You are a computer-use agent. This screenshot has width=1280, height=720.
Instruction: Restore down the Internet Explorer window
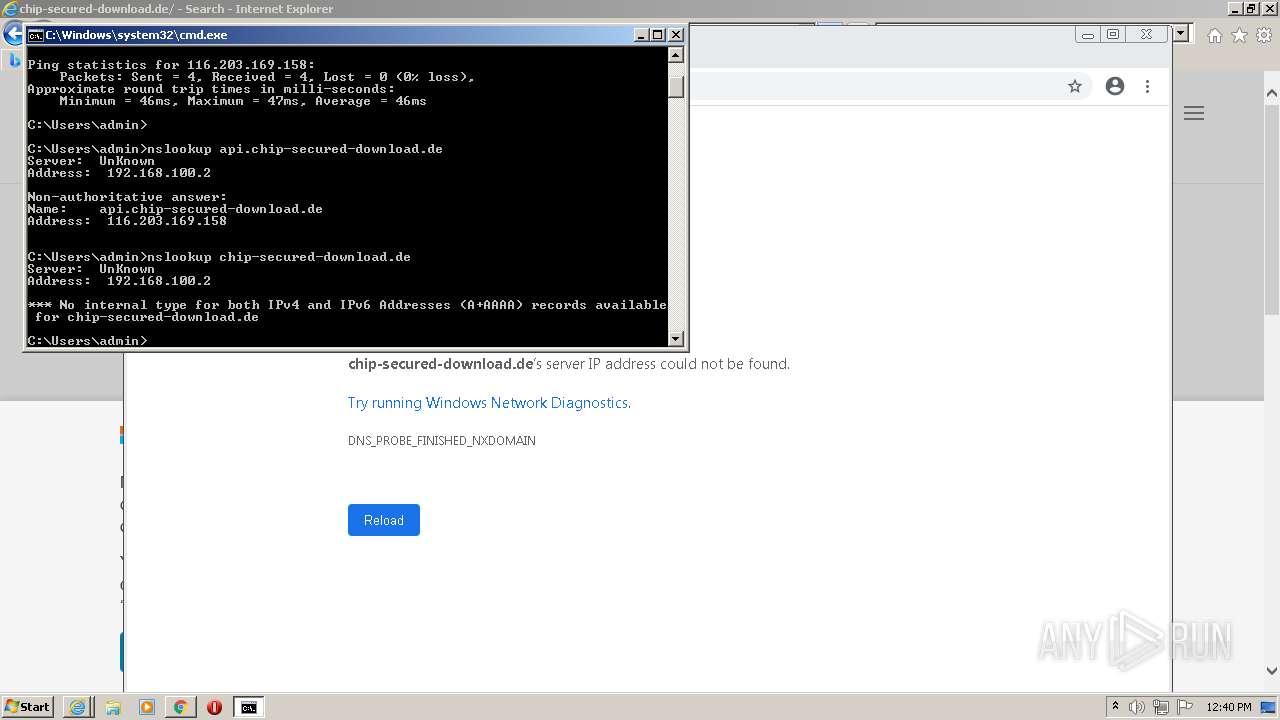click(x=1250, y=8)
